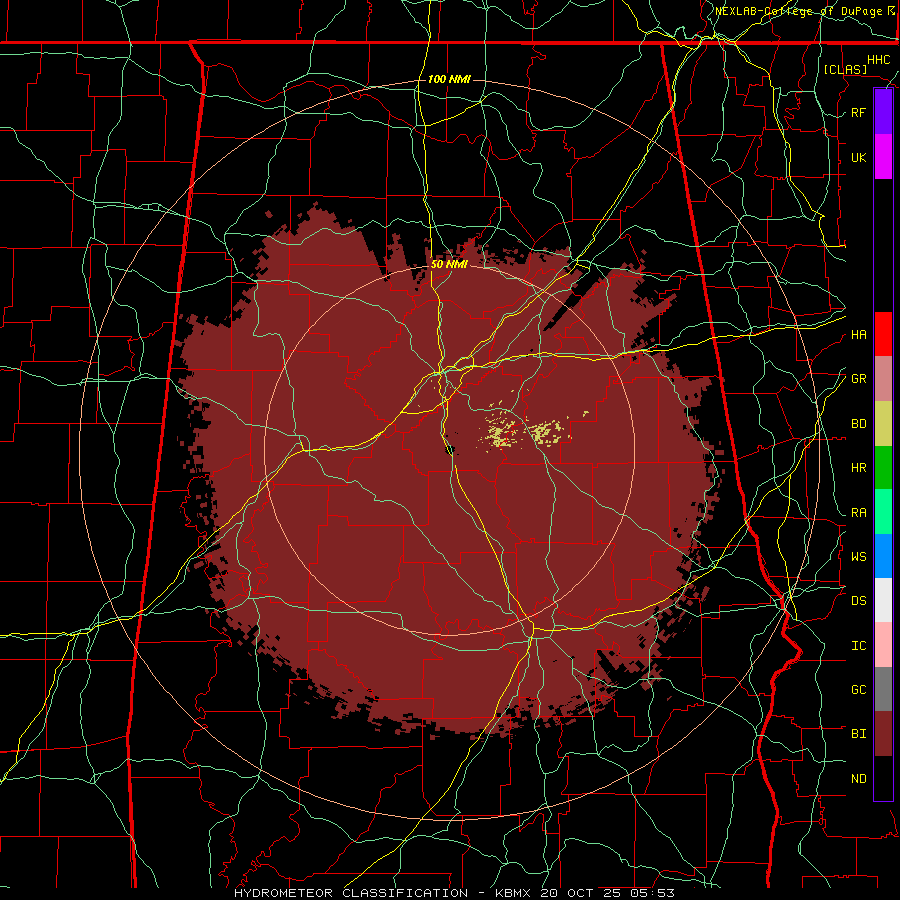Viewport: 900px width, 900px height.
Task: Click the IC legend label text
Action: point(858,646)
